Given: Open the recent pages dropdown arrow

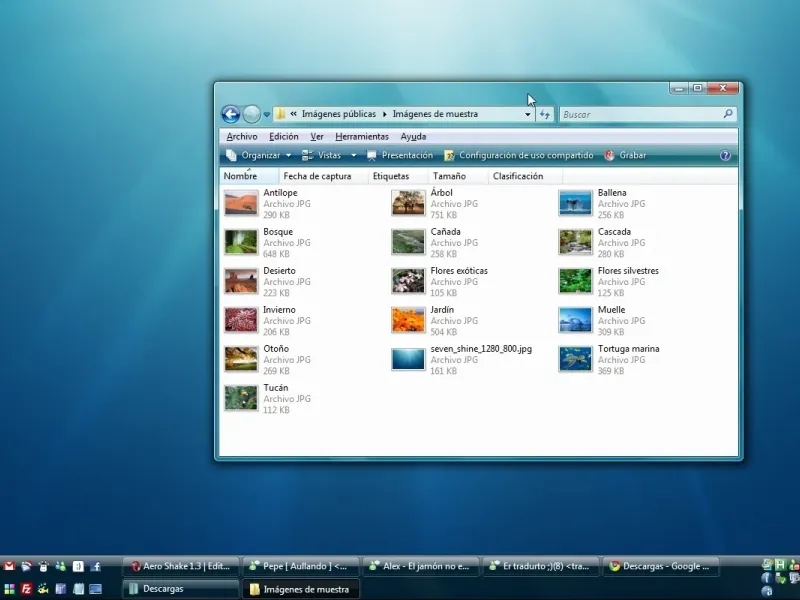Looking at the screenshot, I should [266, 115].
